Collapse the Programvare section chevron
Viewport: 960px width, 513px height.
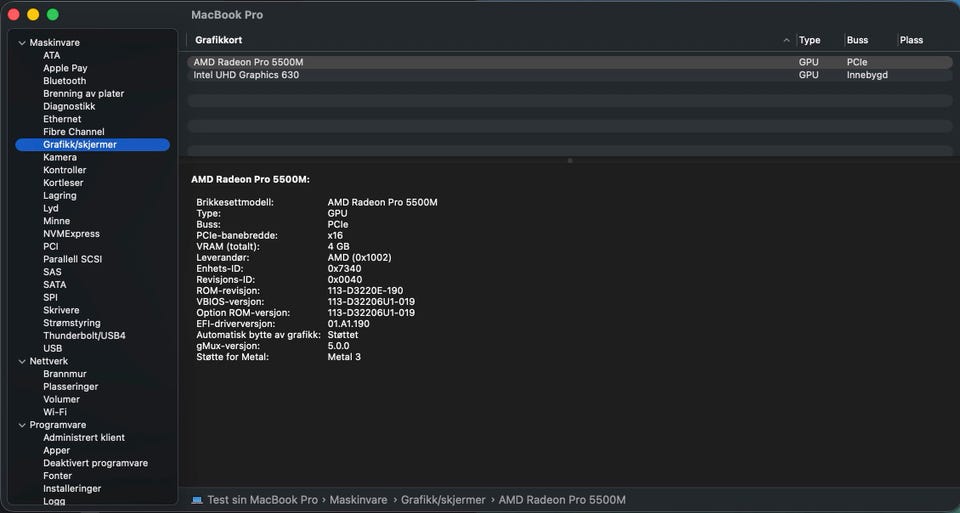[x=22, y=425]
